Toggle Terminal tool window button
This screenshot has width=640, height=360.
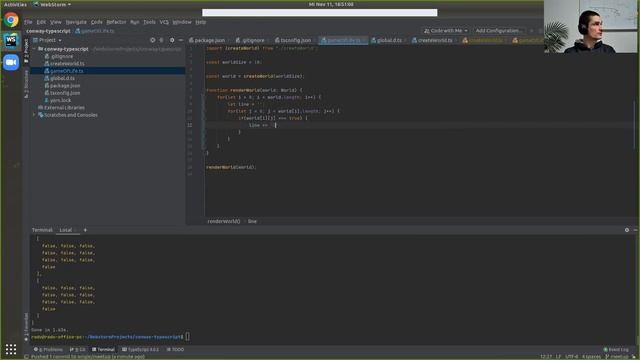point(103,349)
